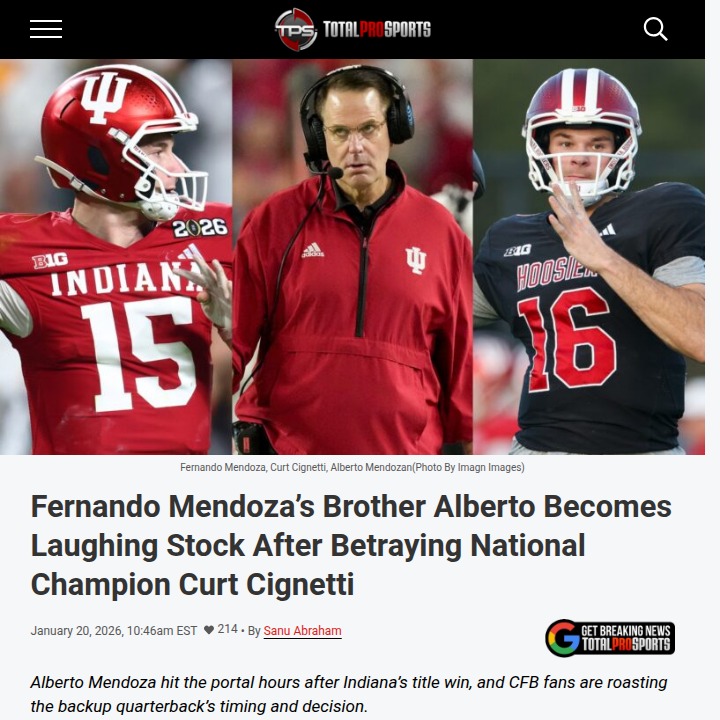Click the IU emblem on the coach's jacket
This screenshot has width=720, height=720.
416,260
